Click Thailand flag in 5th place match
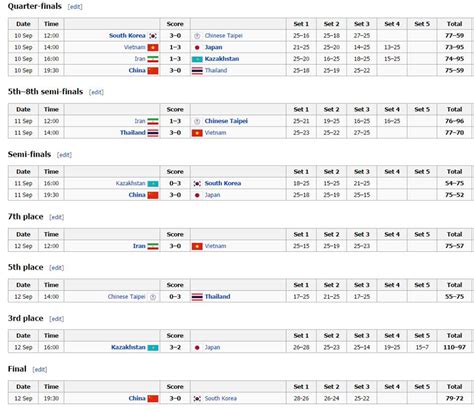Image resolution: width=474 pixels, height=412 pixels. 197,297
